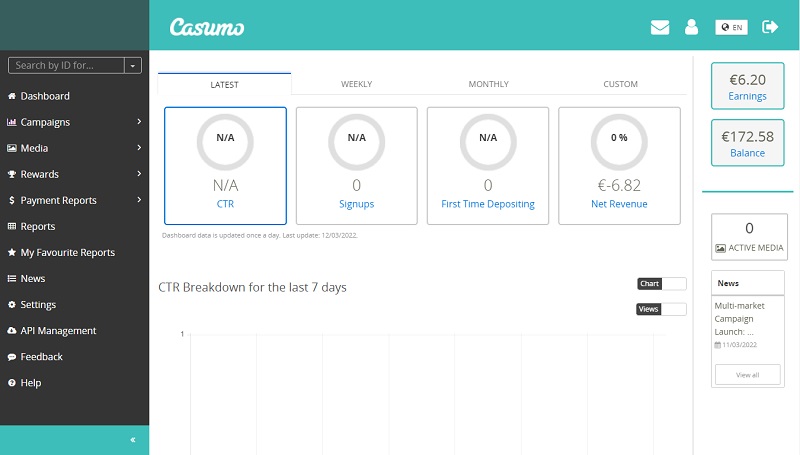Click the Rewards trophy icon

tap(12, 174)
